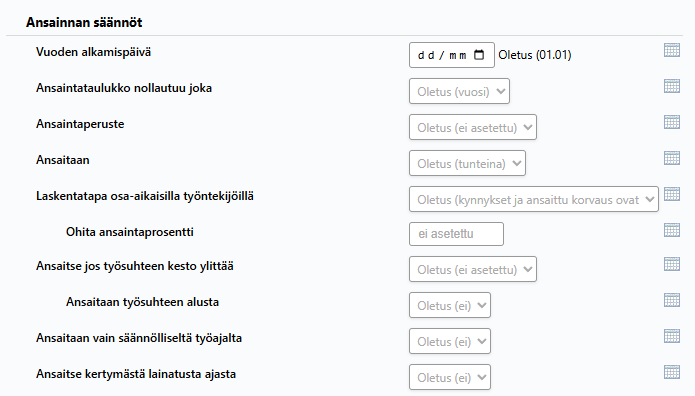Click calendar icon for Ansaitaan vain säännölliseltä työajalta

click(x=672, y=336)
